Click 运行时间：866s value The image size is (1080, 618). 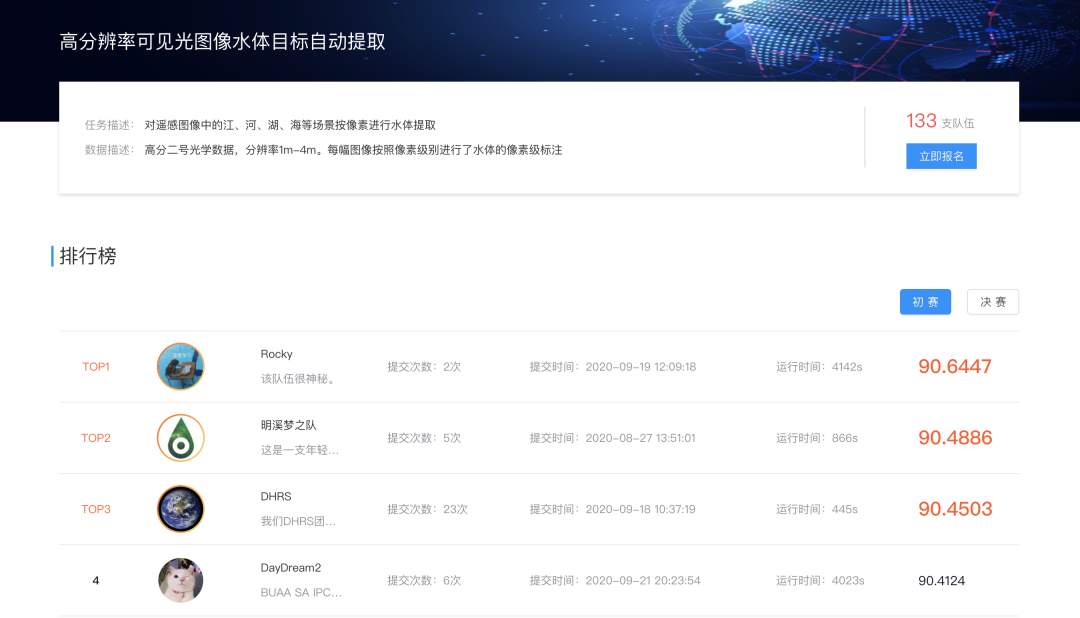click(x=816, y=437)
